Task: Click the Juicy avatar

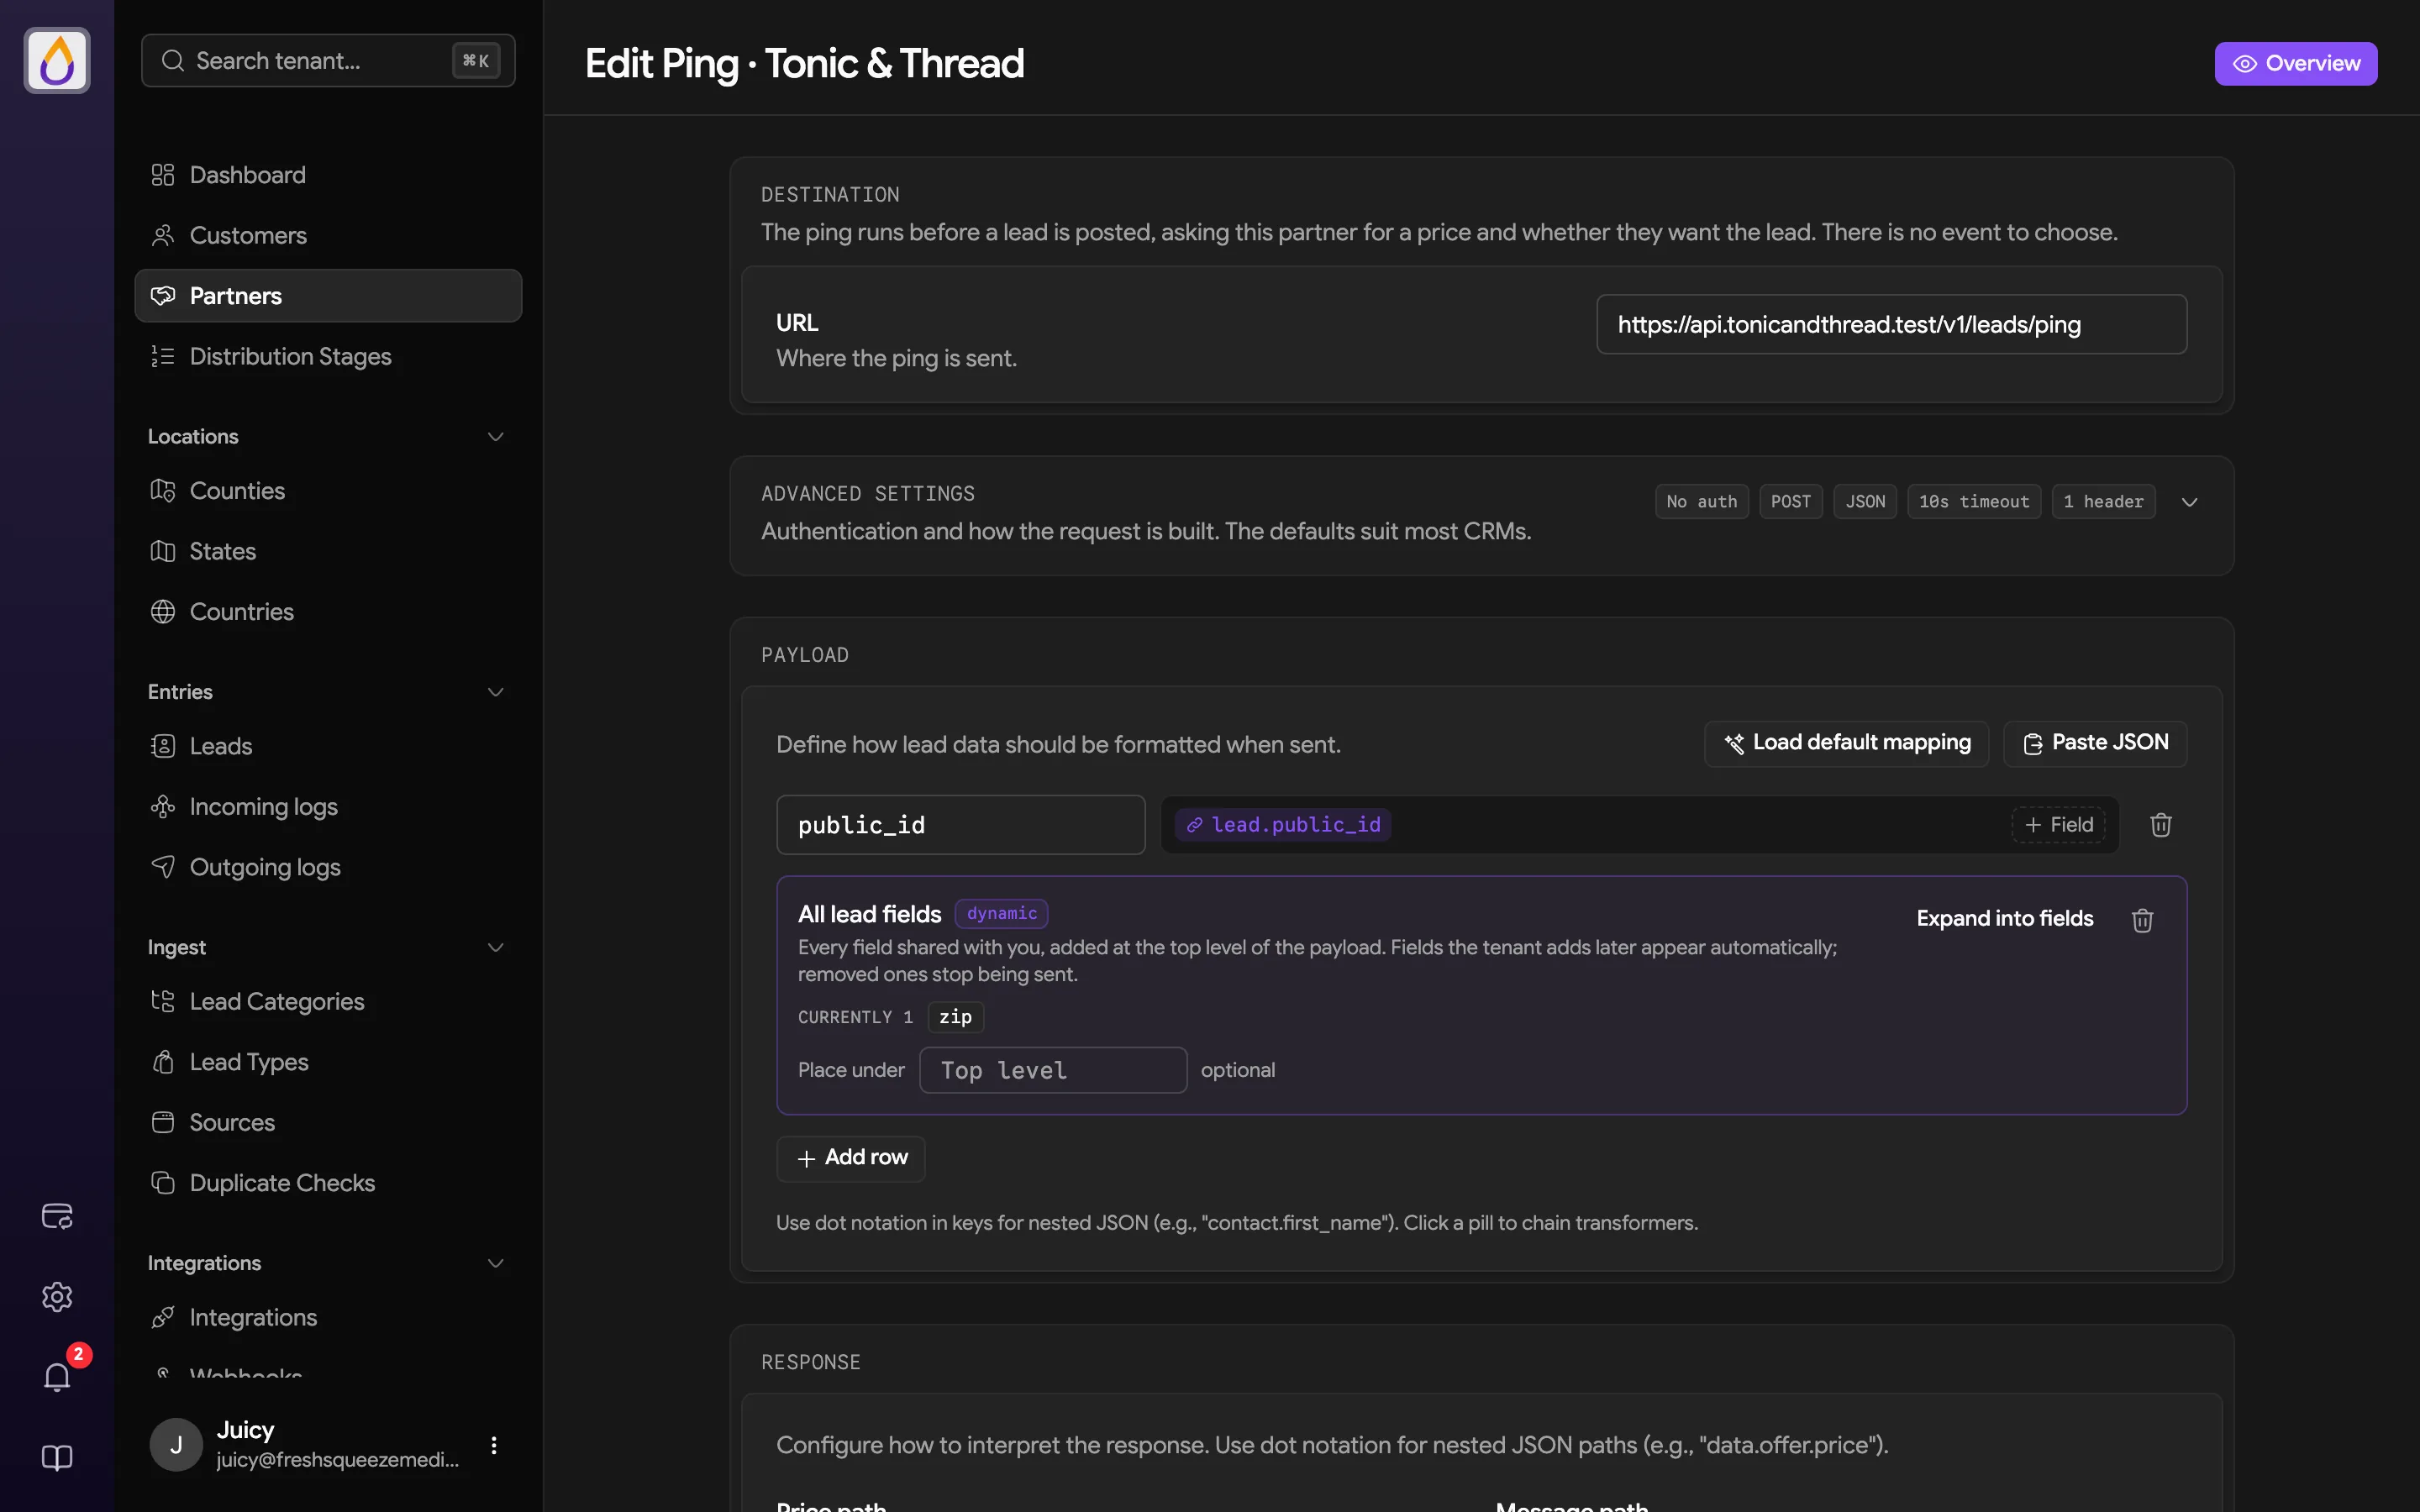Action: pos(176,1445)
